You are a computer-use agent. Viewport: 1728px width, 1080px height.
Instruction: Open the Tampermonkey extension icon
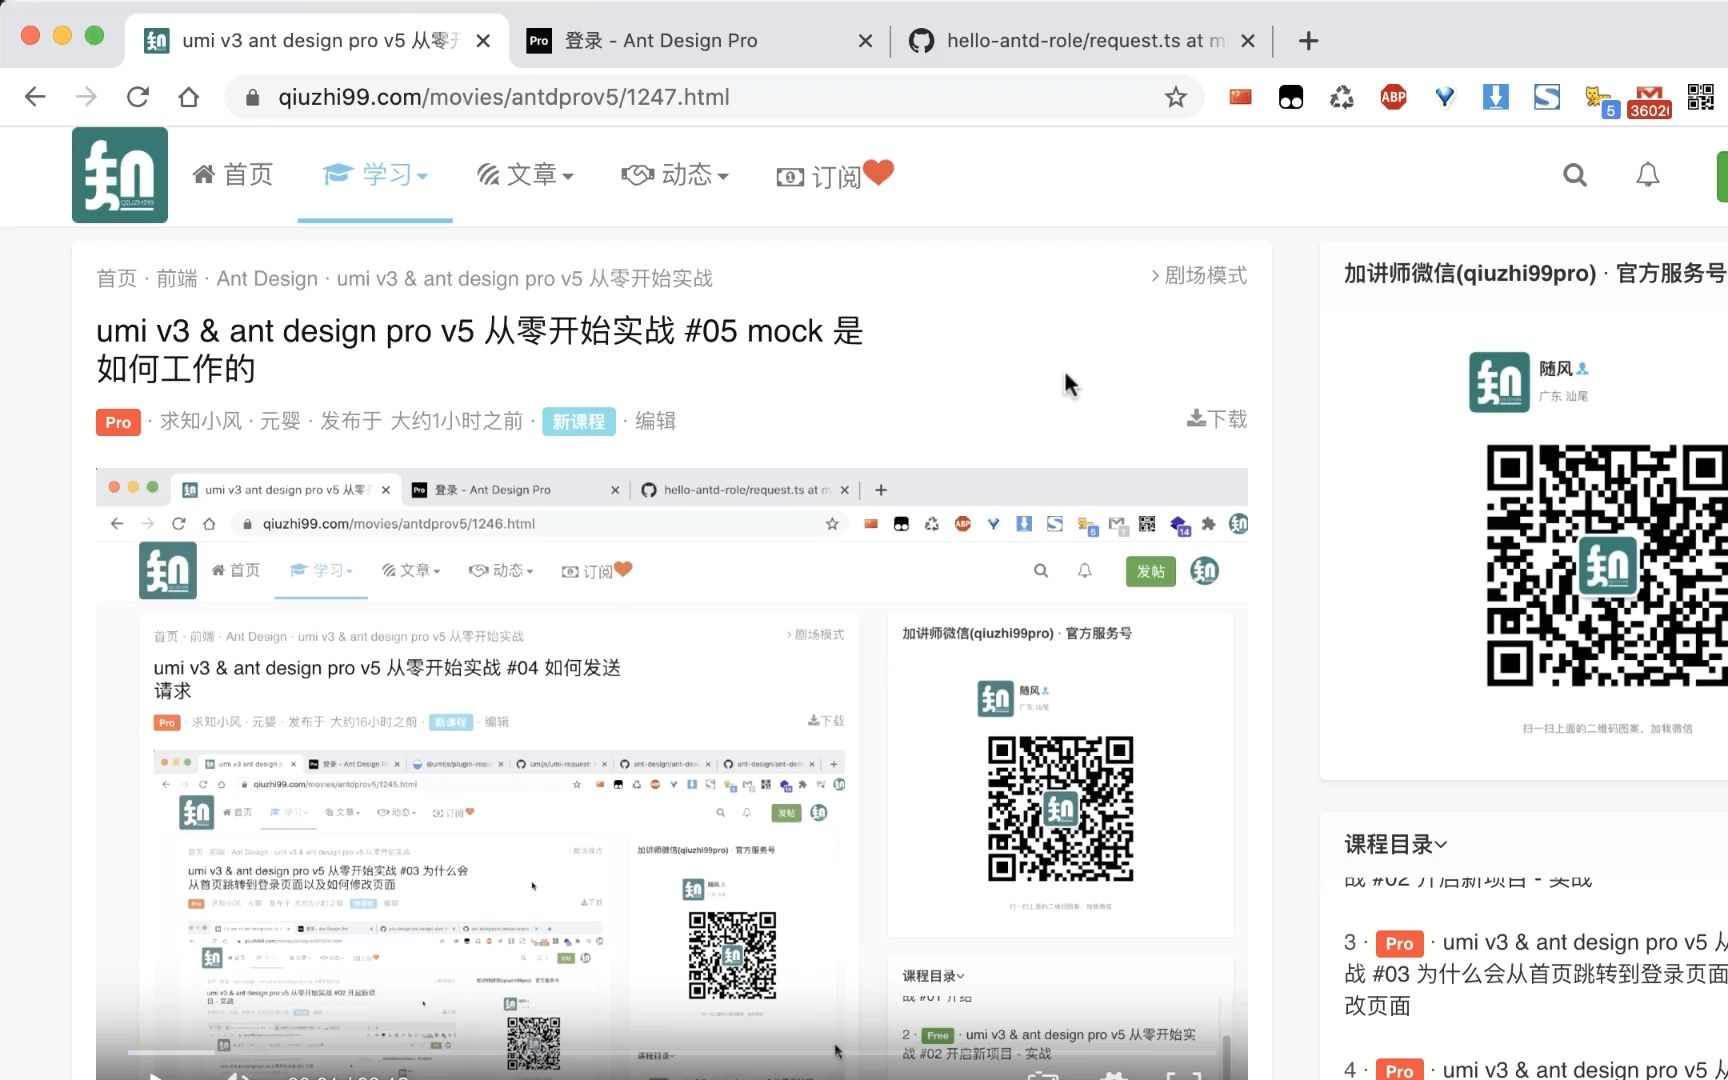coord(1291,97)
